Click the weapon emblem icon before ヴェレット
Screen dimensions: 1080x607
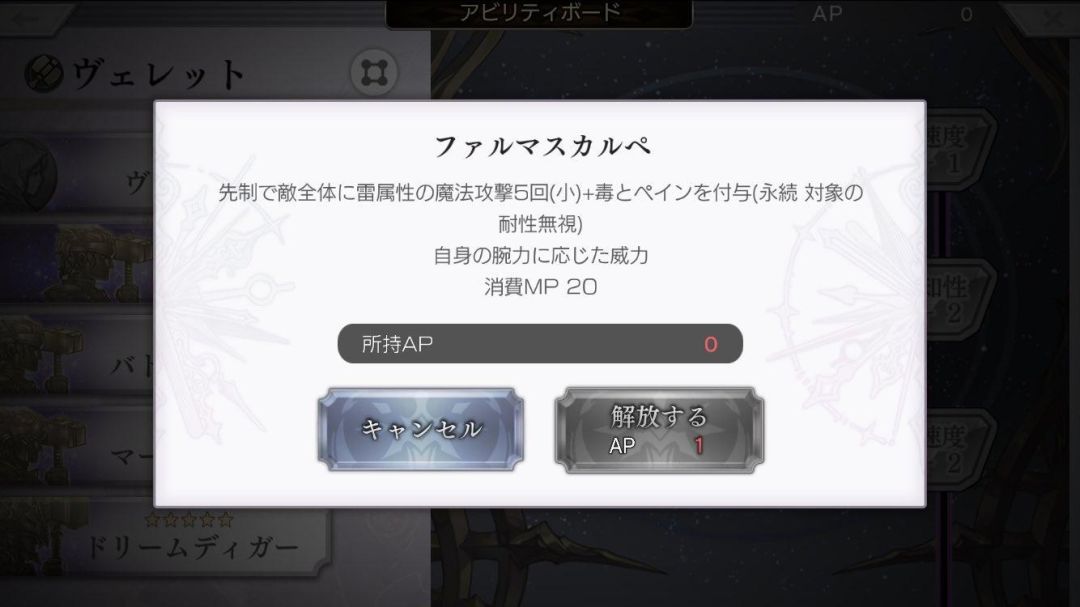(x=44, y=73)
